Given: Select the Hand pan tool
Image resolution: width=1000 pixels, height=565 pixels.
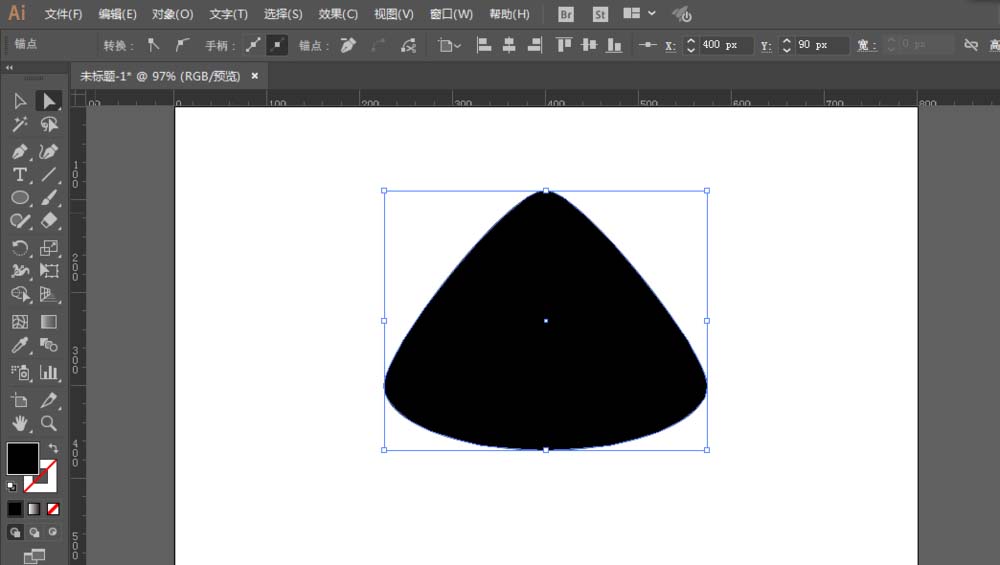Looking at the screenshot, I should click(x=19, y=424).
